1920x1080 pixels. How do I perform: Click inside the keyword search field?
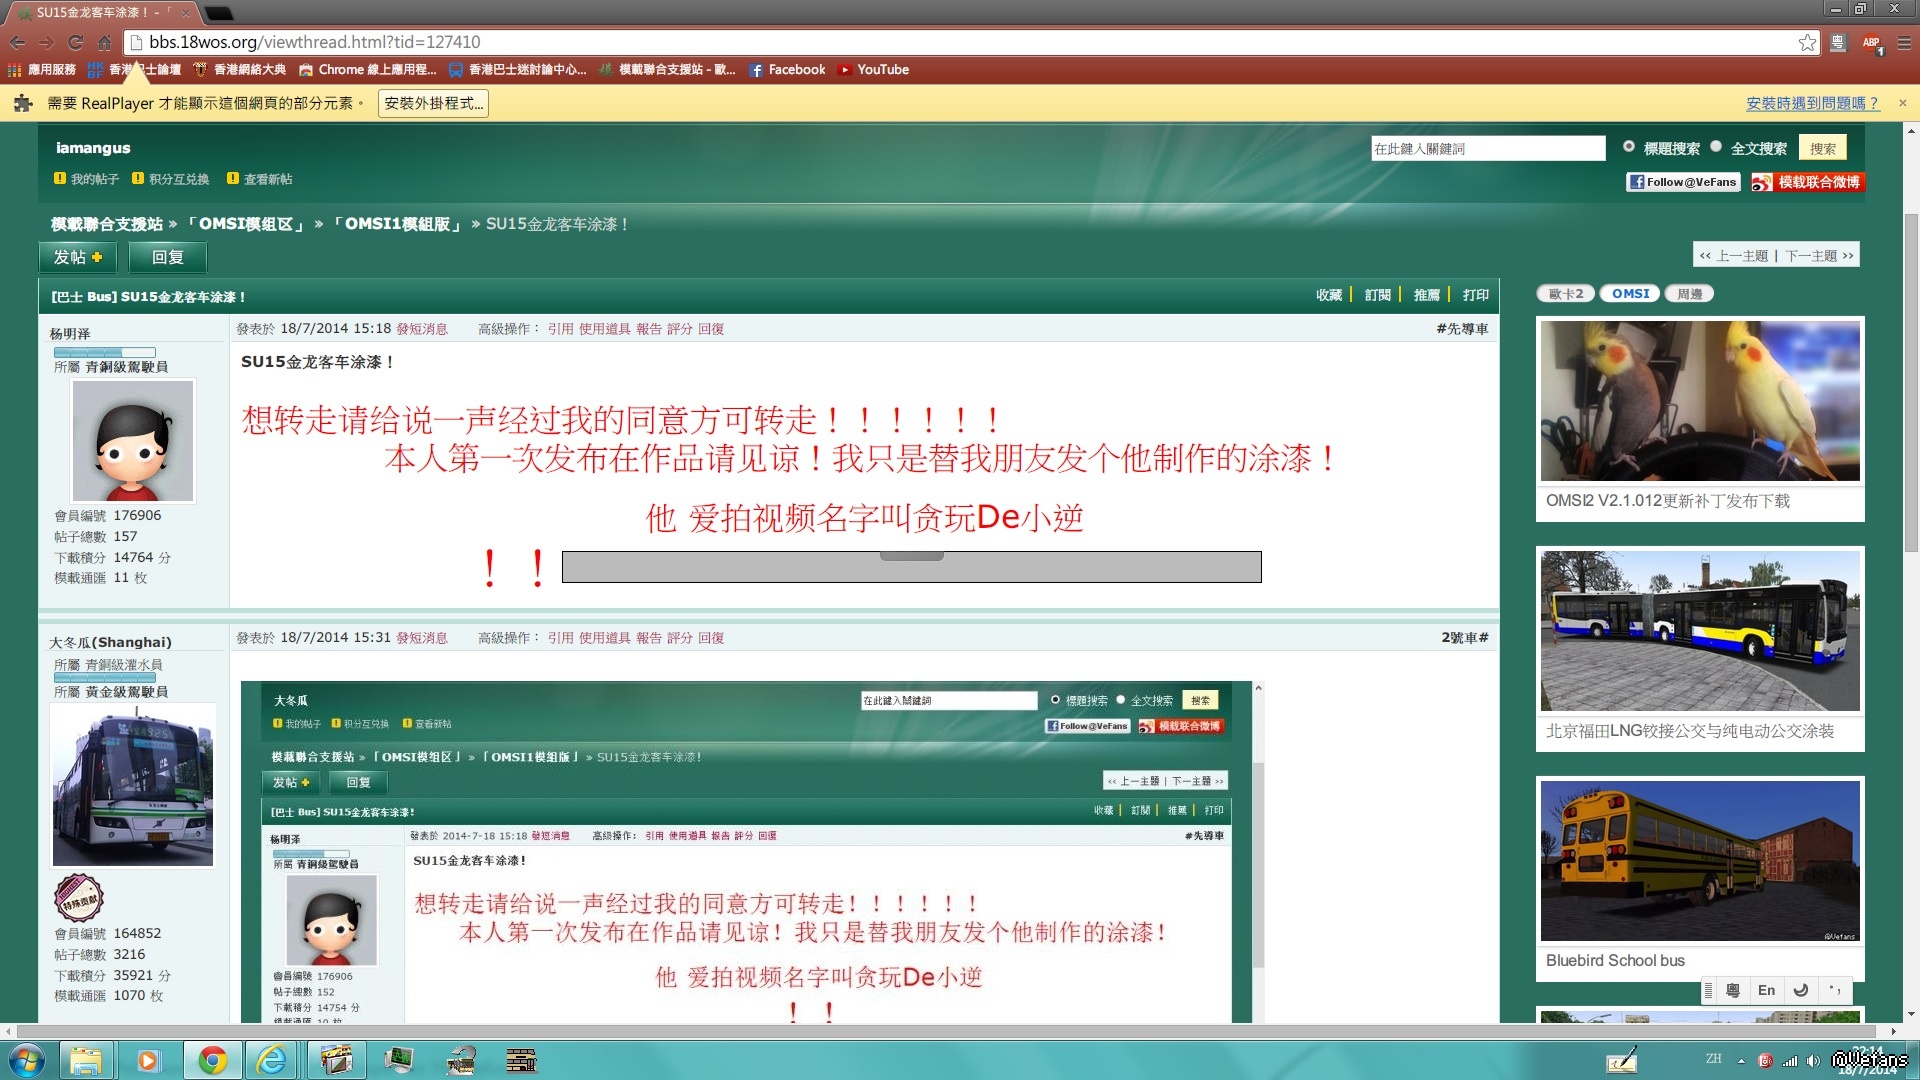pyautogui.click(x=1486, y=148)
